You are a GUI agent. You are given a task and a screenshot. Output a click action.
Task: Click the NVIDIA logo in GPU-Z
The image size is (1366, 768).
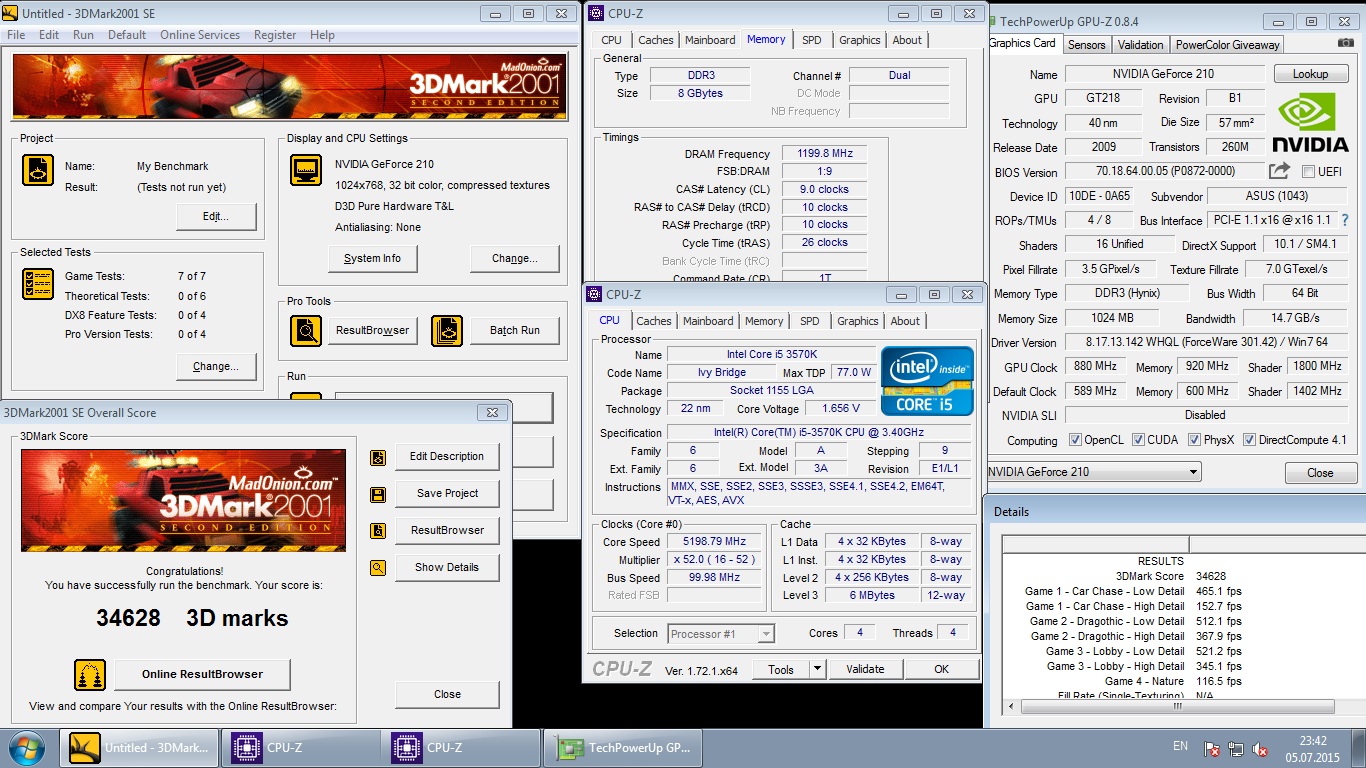click(1313, 124)
